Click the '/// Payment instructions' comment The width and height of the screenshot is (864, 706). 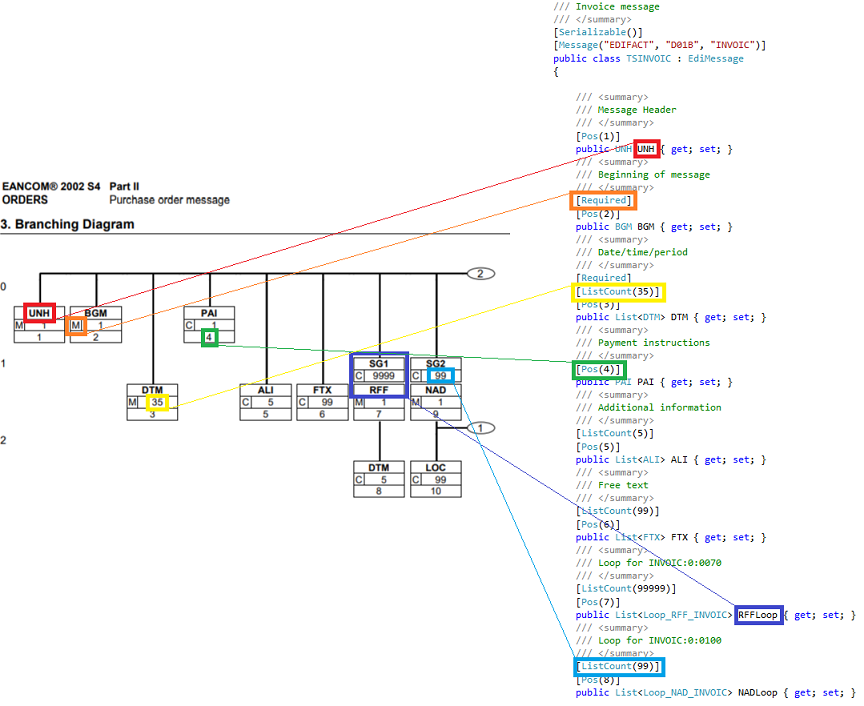643,342
